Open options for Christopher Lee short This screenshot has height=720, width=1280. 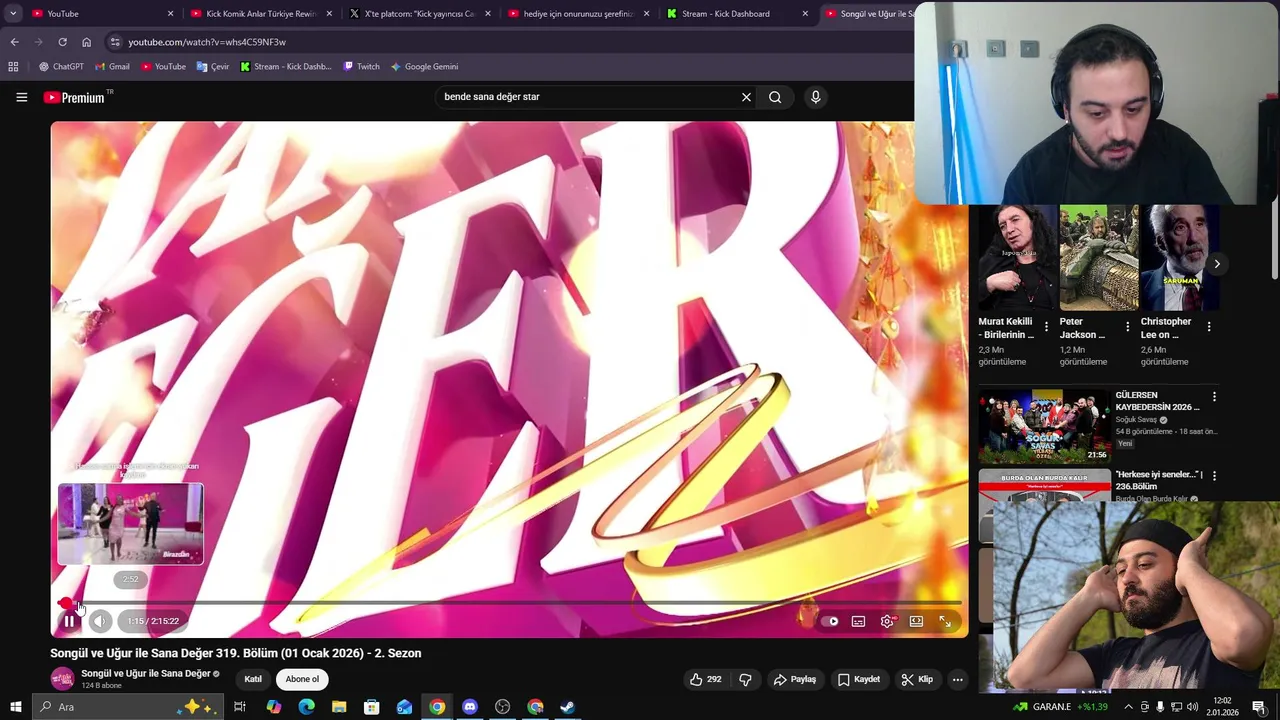click(x=1209, y=327)
